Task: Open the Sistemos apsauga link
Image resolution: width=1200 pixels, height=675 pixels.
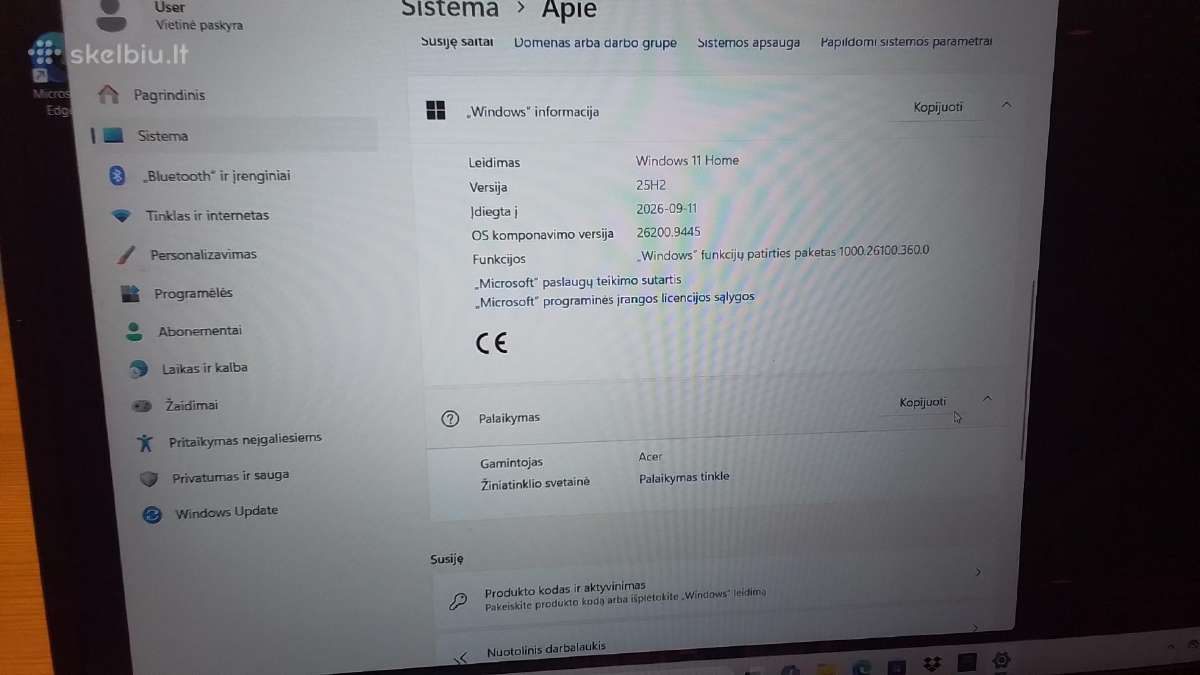Action: click(x=748, y=43)
